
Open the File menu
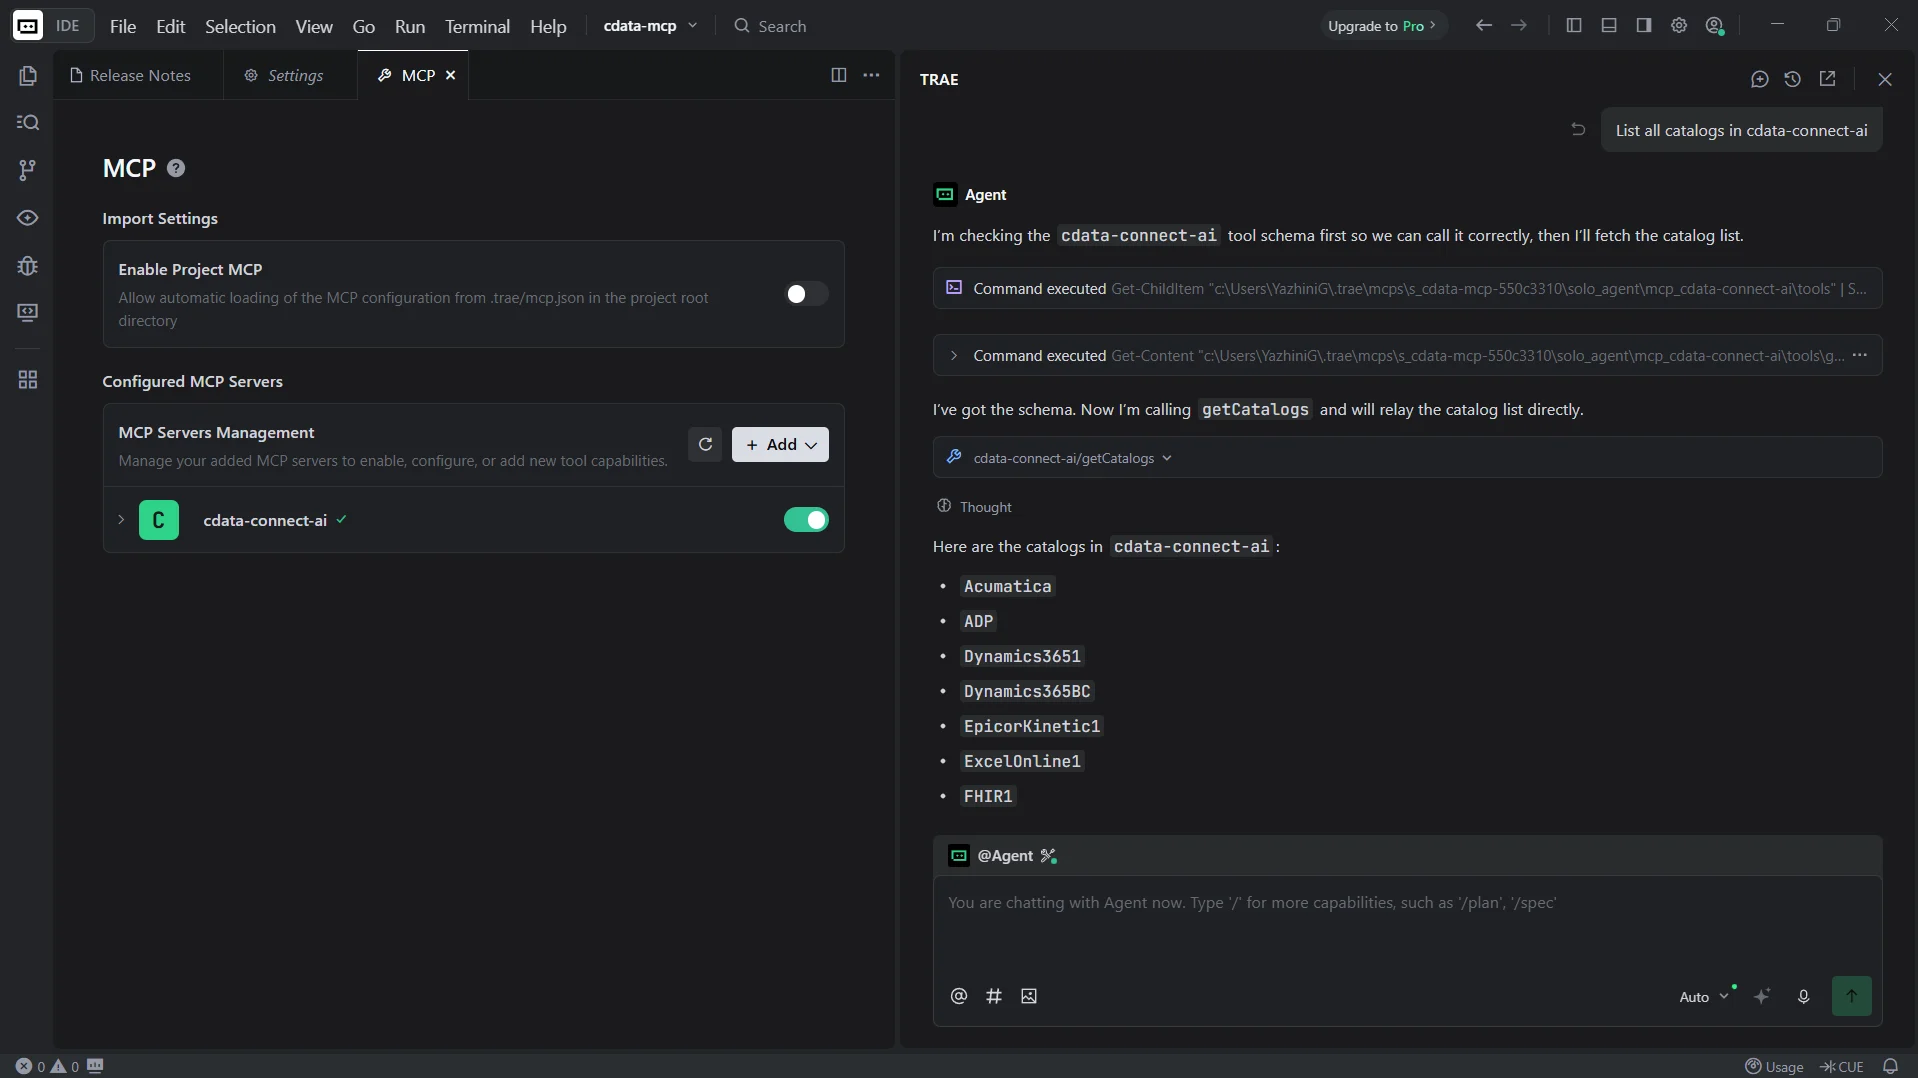click(123, 26)
